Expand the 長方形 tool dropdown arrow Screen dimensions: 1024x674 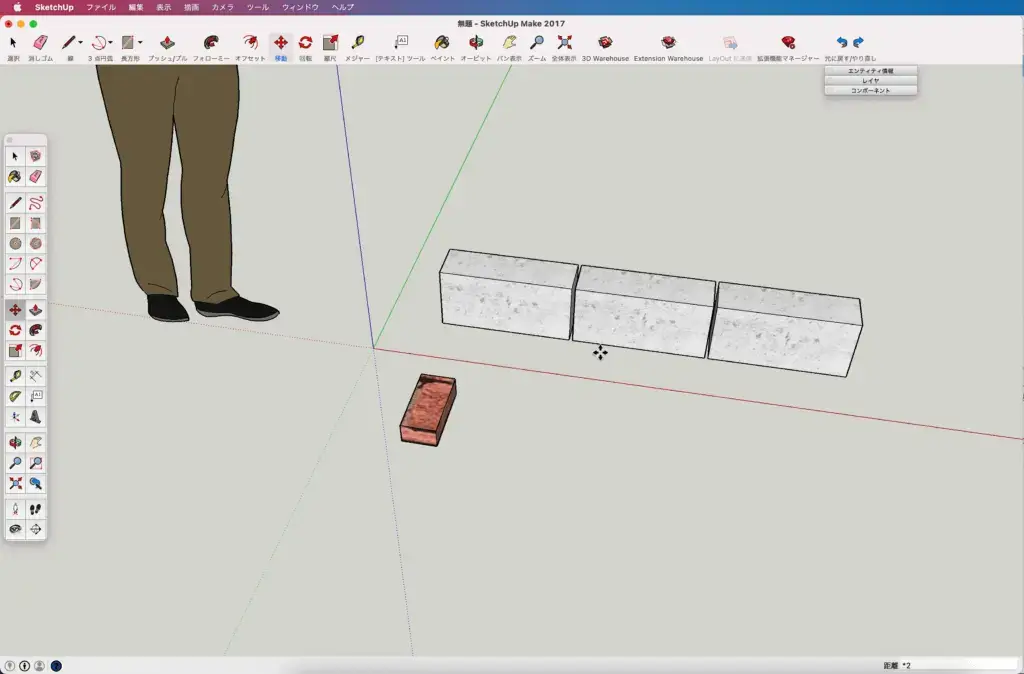tap(140, 42)
